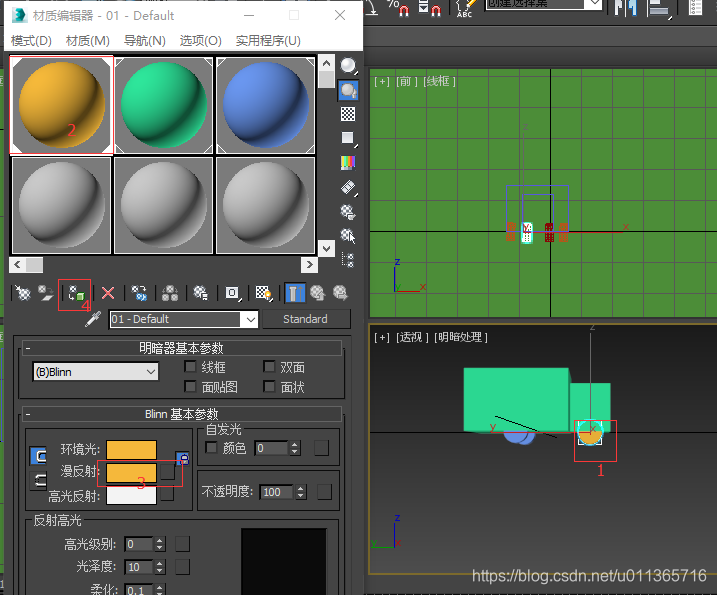
Task: Click sample slots scroll down arrow
Action: pyautogui.click(x=326, y=249)
